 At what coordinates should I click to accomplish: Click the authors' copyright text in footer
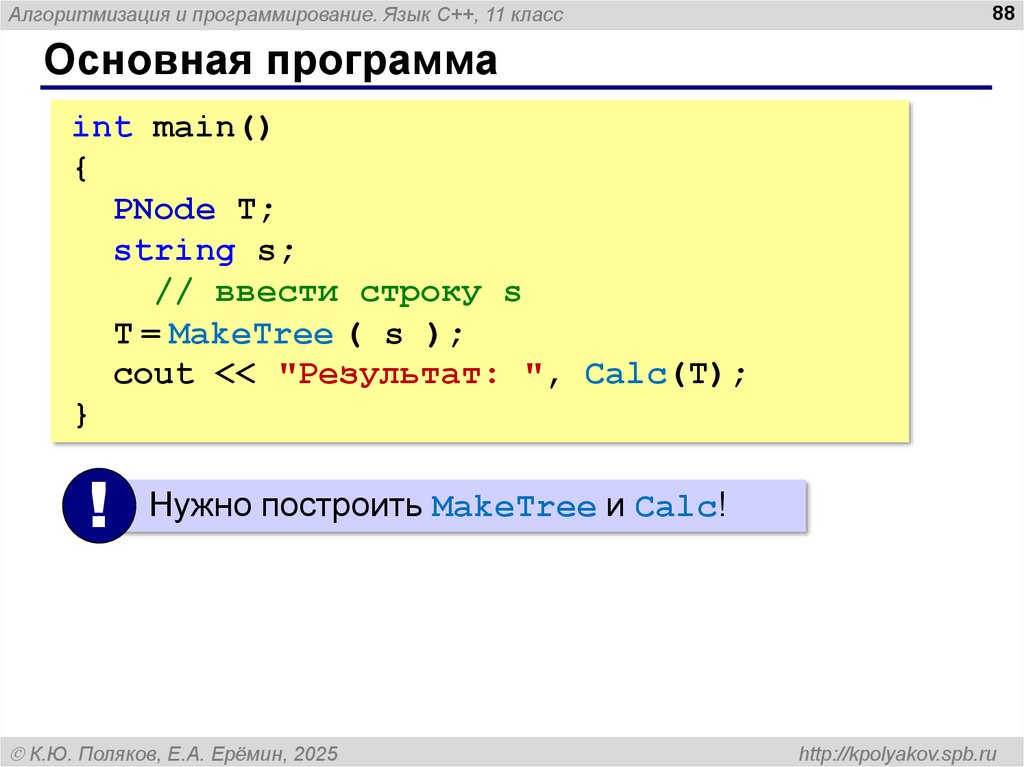[174, 752]
